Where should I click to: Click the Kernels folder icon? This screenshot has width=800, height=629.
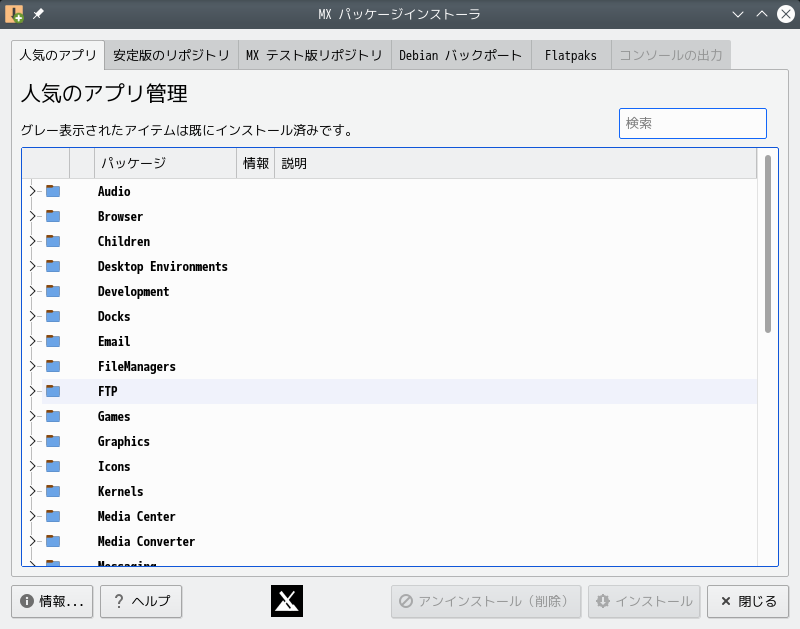[x=53, y=491]
